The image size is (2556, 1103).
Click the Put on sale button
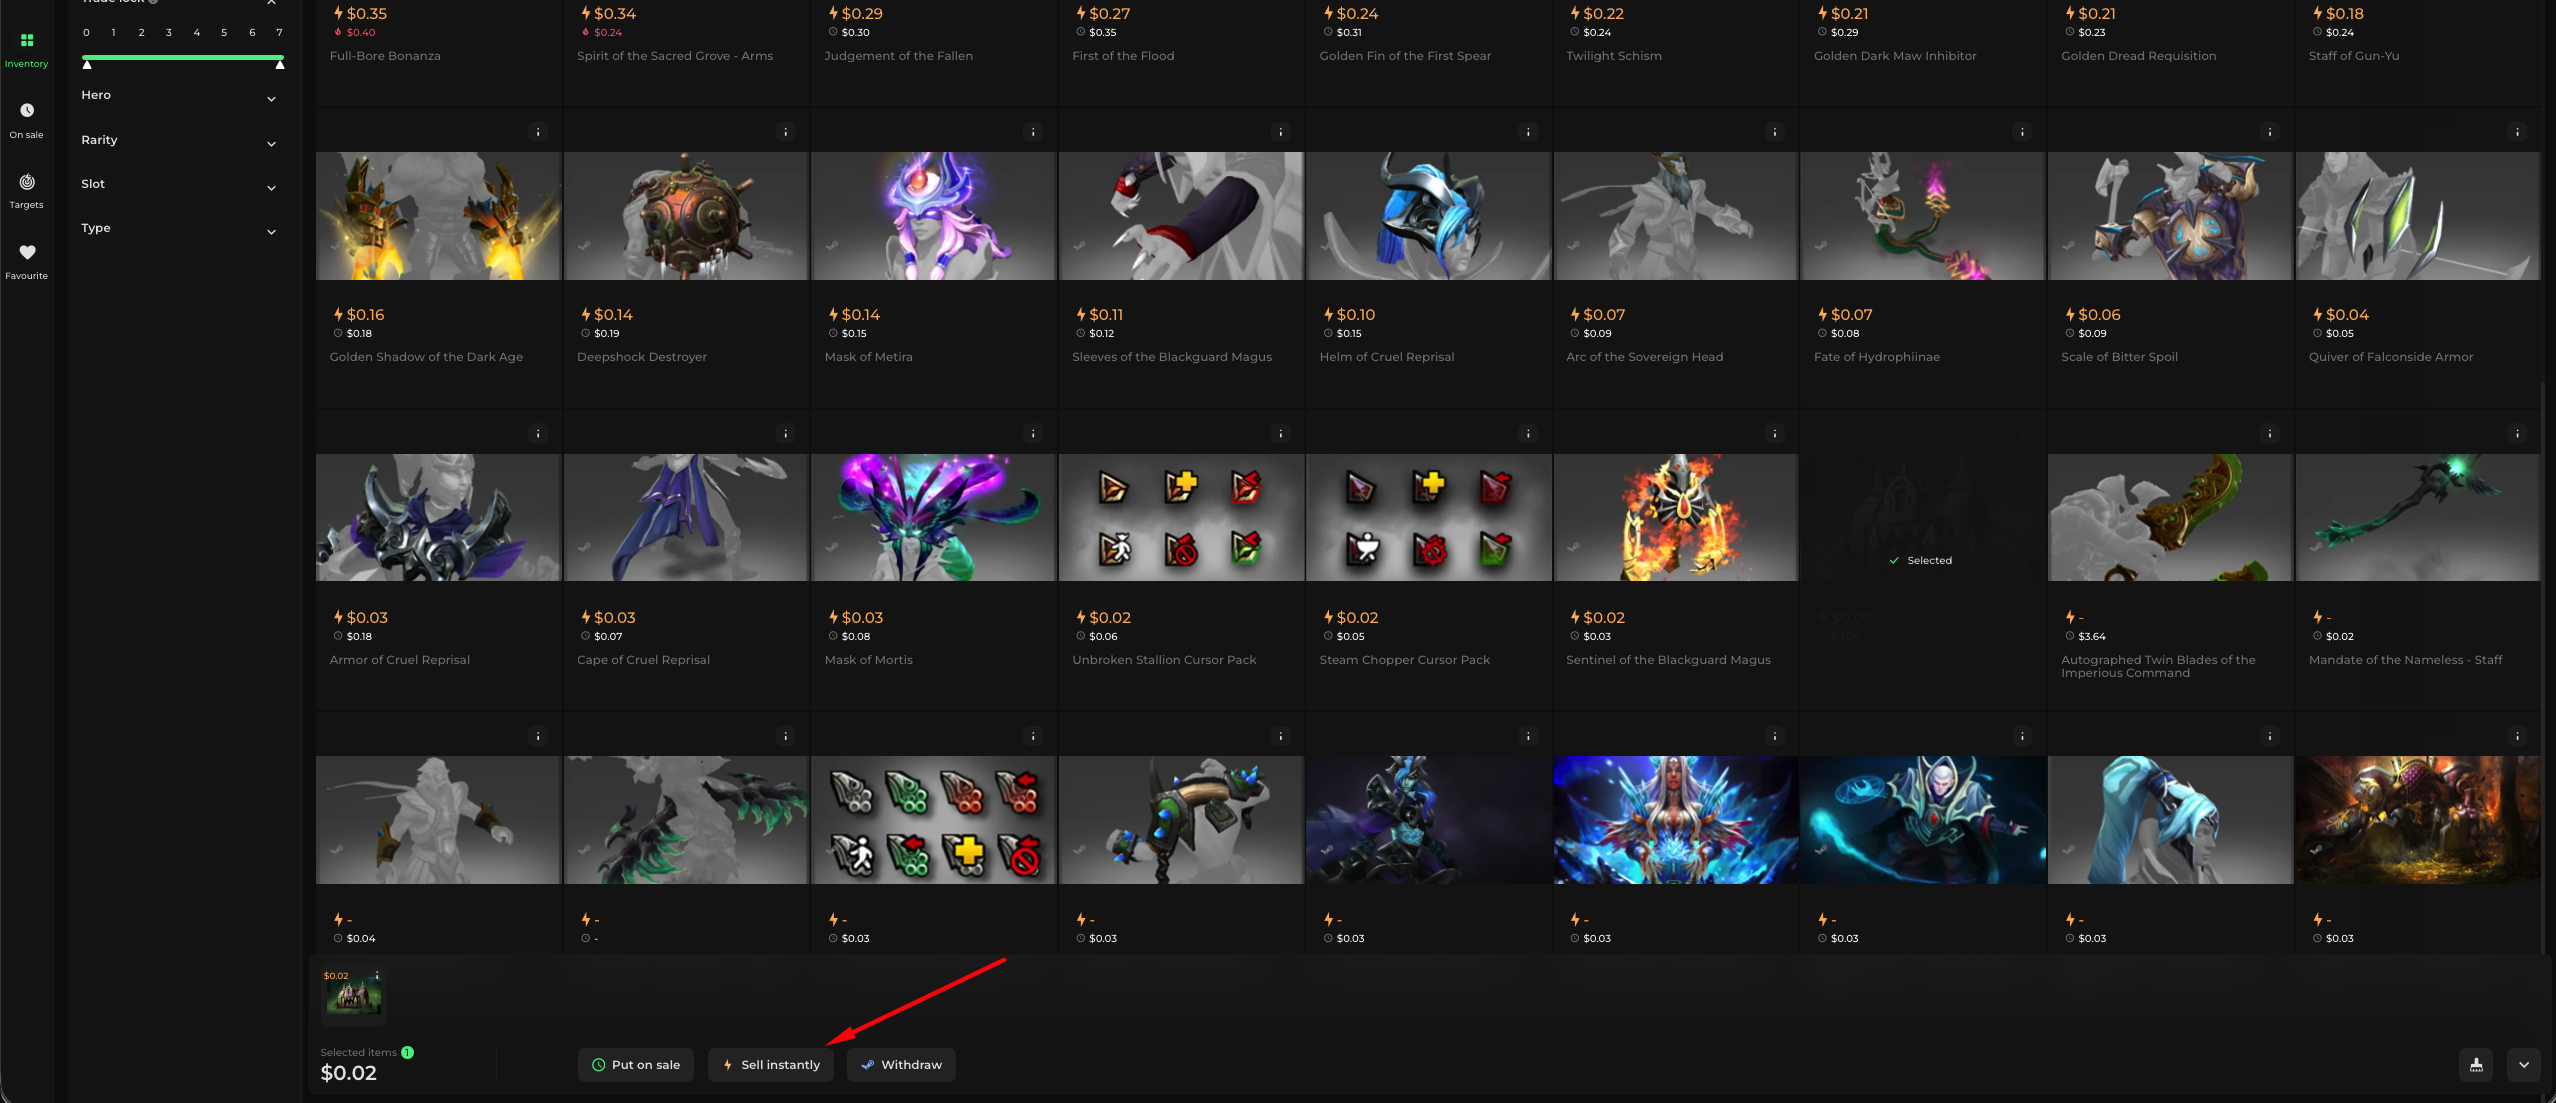(x=636, y=1065)
